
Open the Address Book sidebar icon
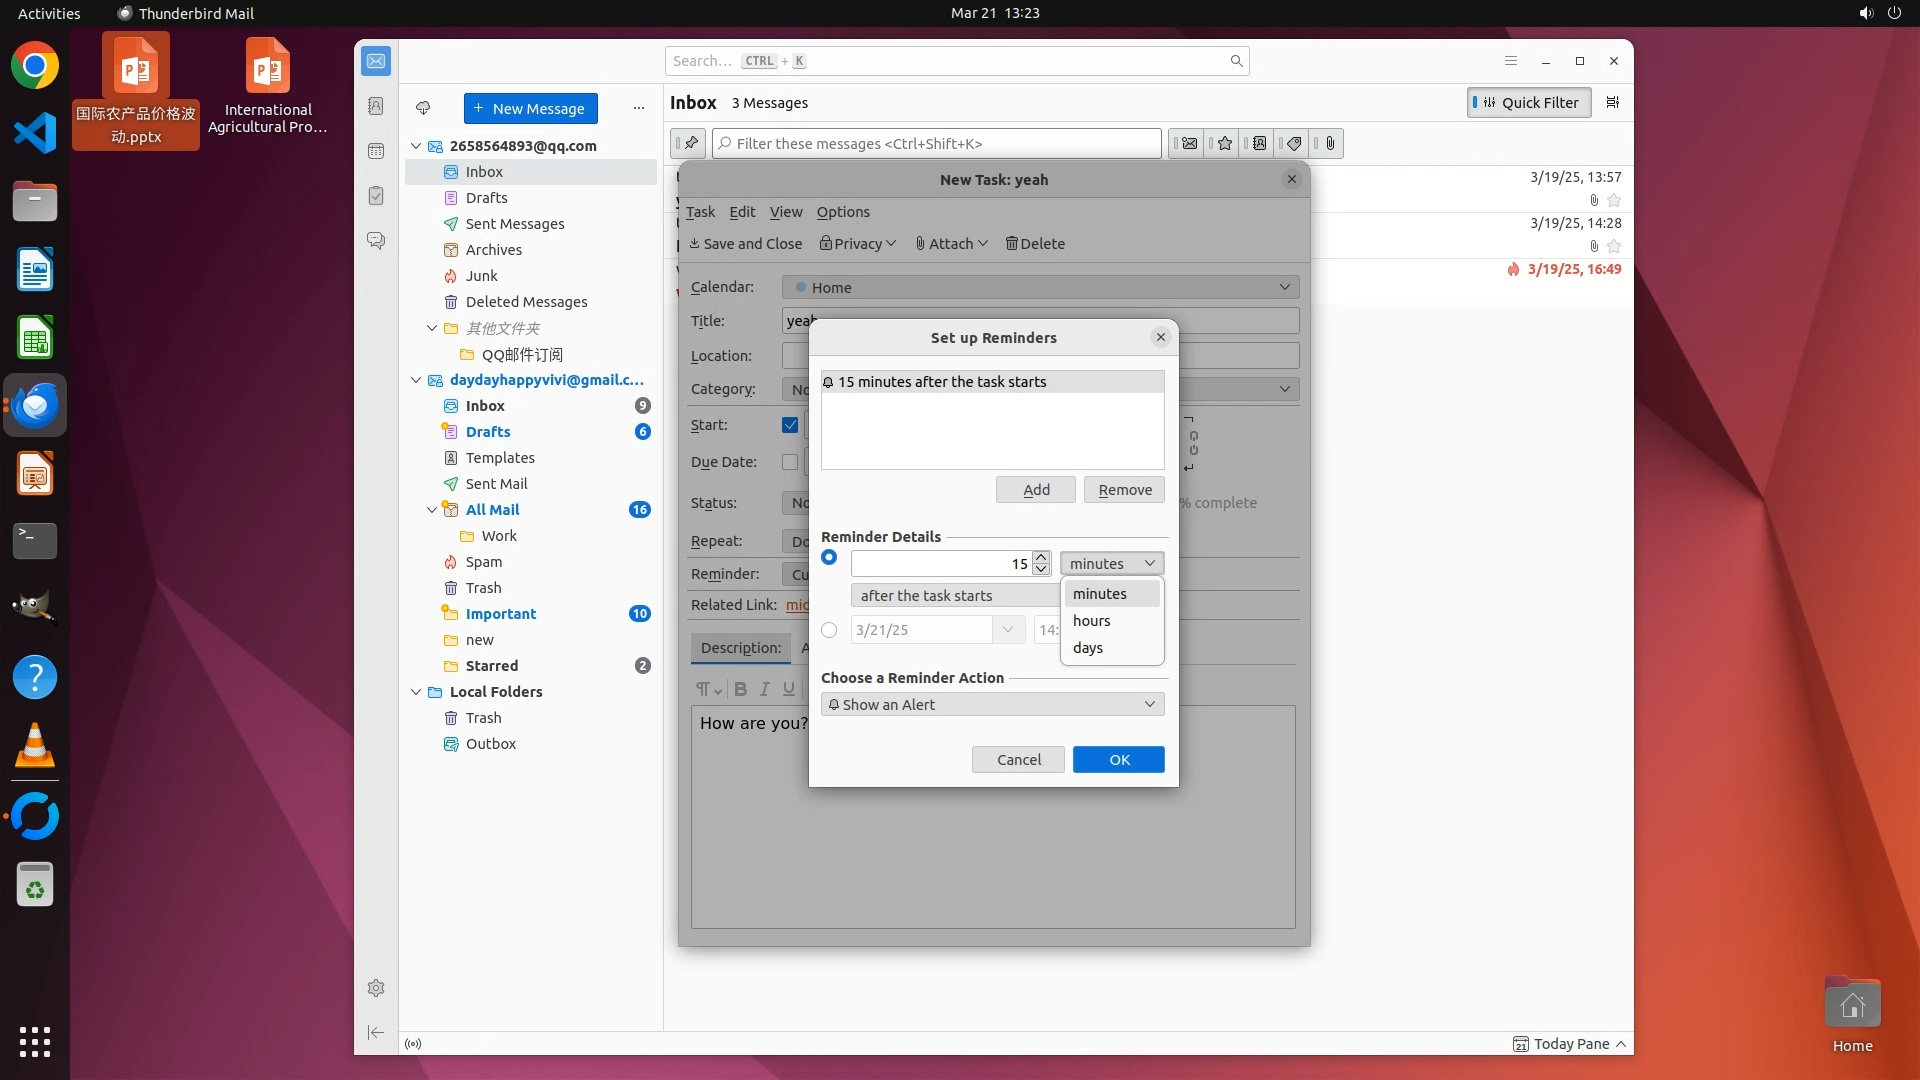[x=376, y=106]
